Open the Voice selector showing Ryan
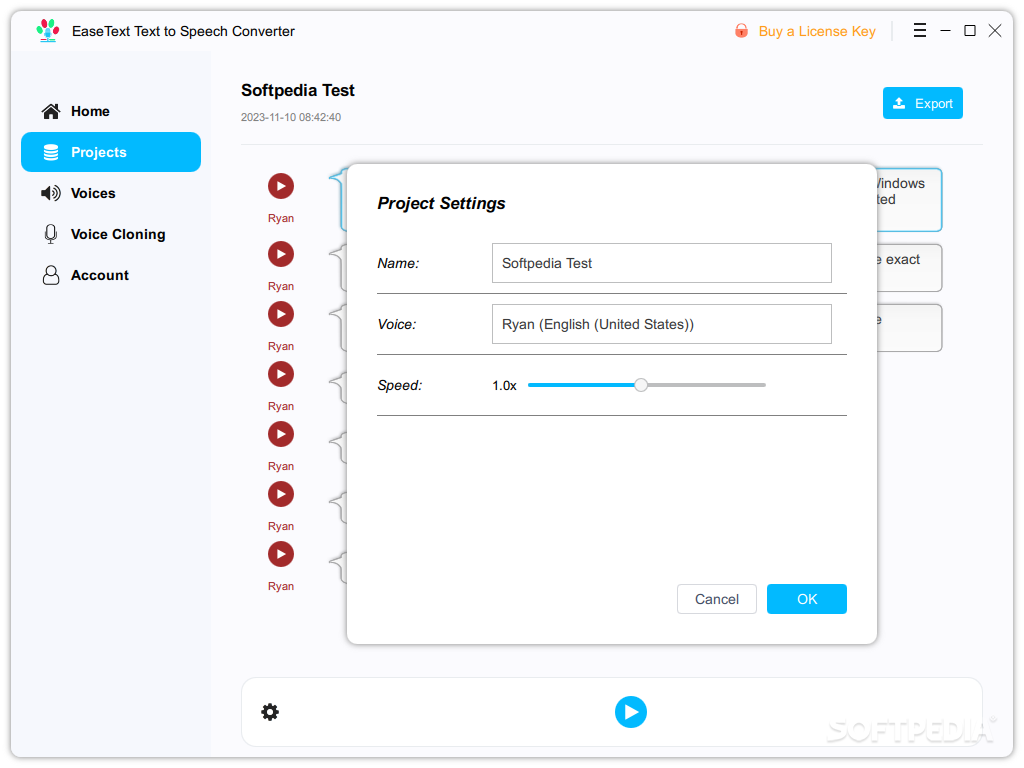Image resolution: width=1024 pixels, height=768 pixels. [x=662, y=324]
